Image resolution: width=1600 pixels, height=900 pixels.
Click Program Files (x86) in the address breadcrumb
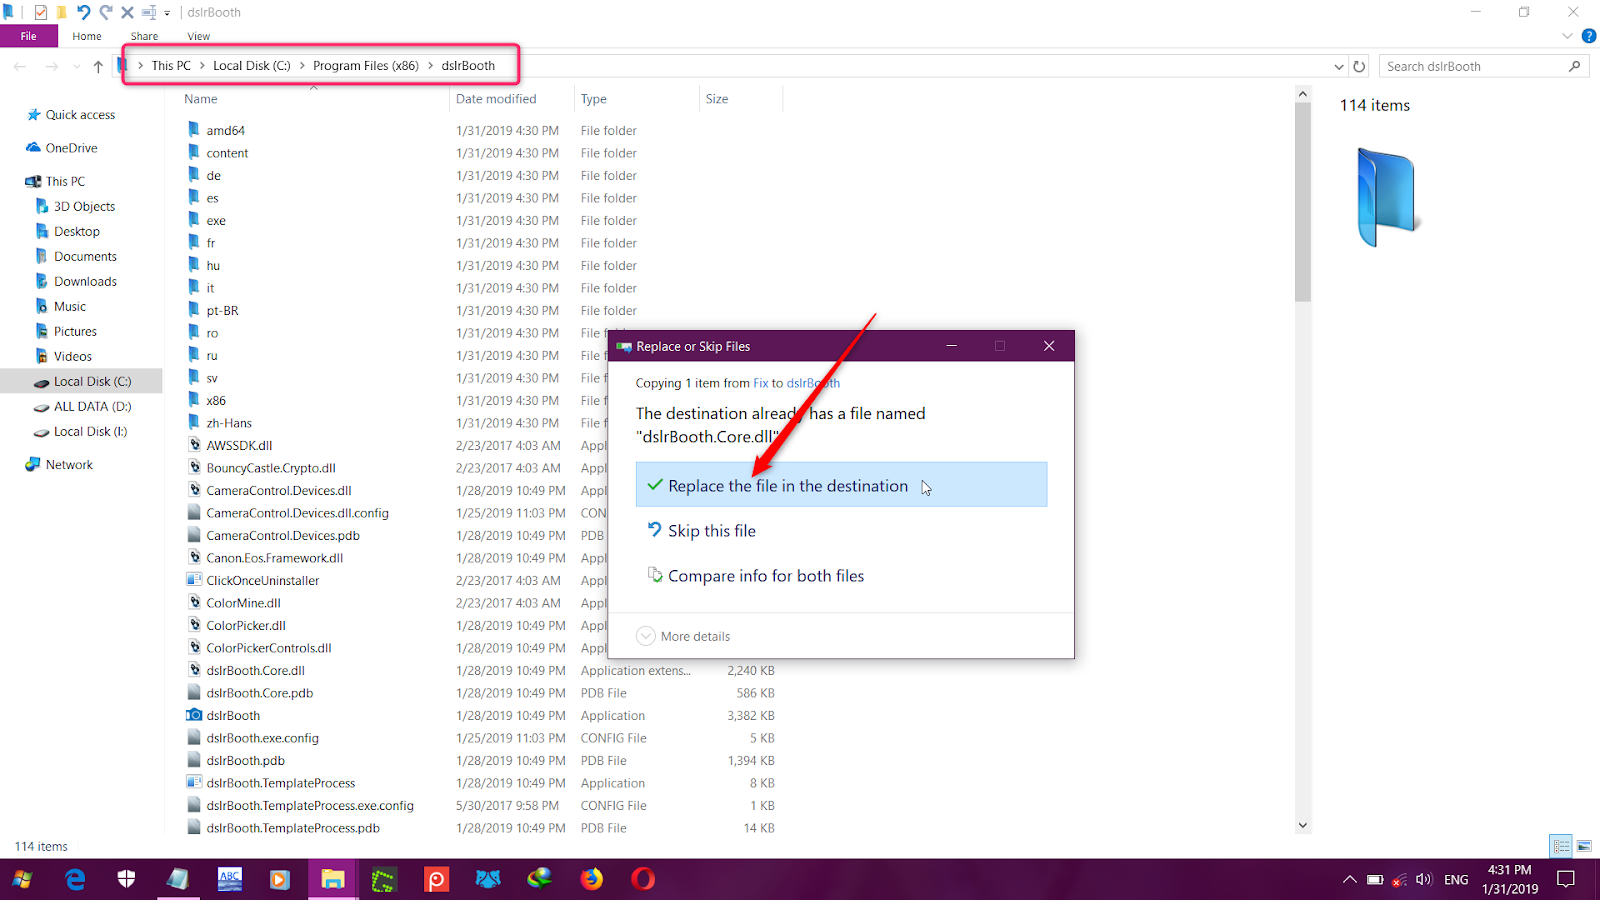(366, 66)
